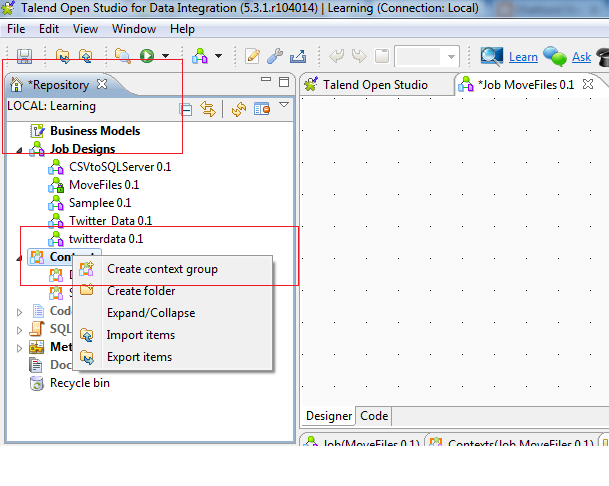The width and height of the screenshot is (609, 486).
Task: Open the zoom combo box dropdown
Action: 451,57
